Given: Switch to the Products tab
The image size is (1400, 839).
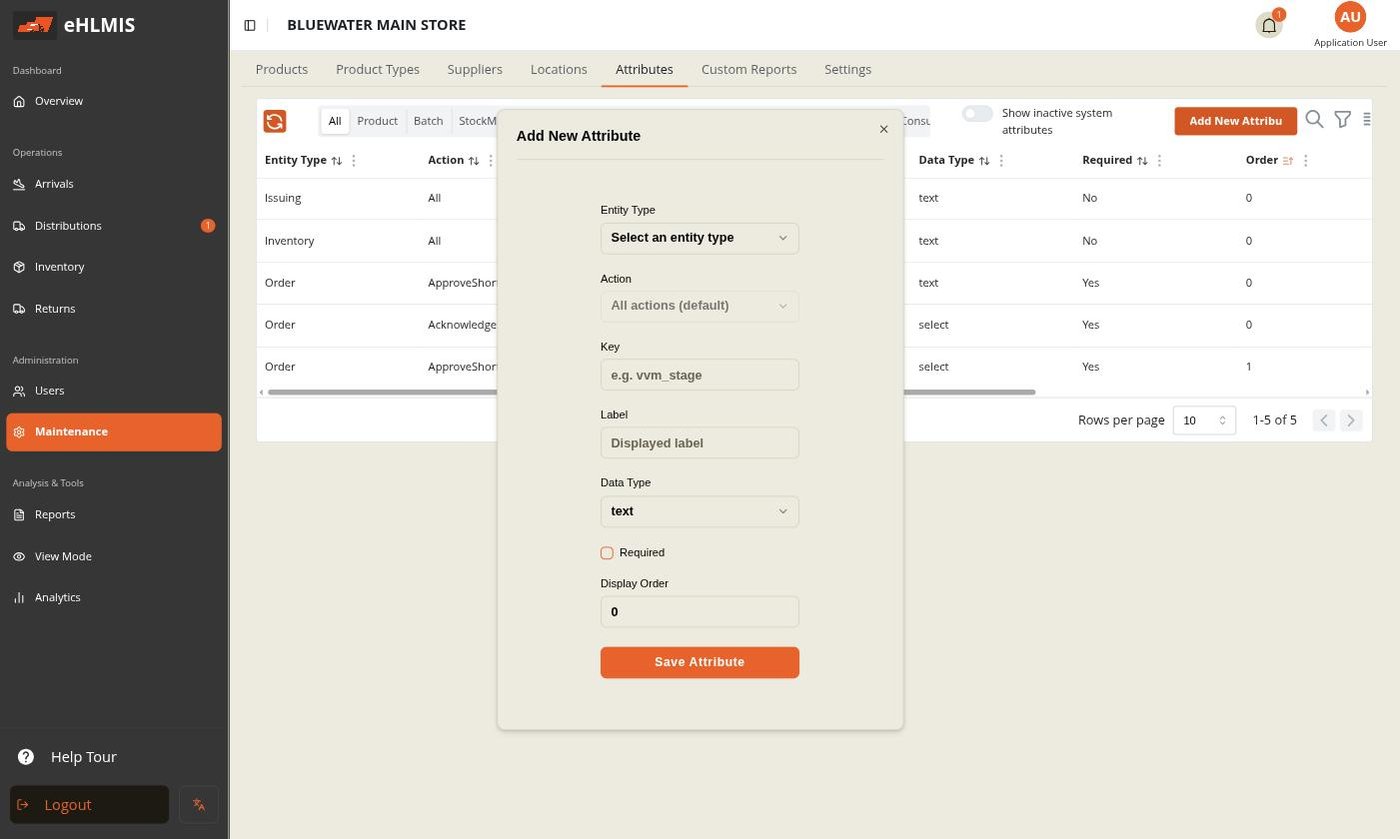Looking at the screenshot, I should [282, 70].
